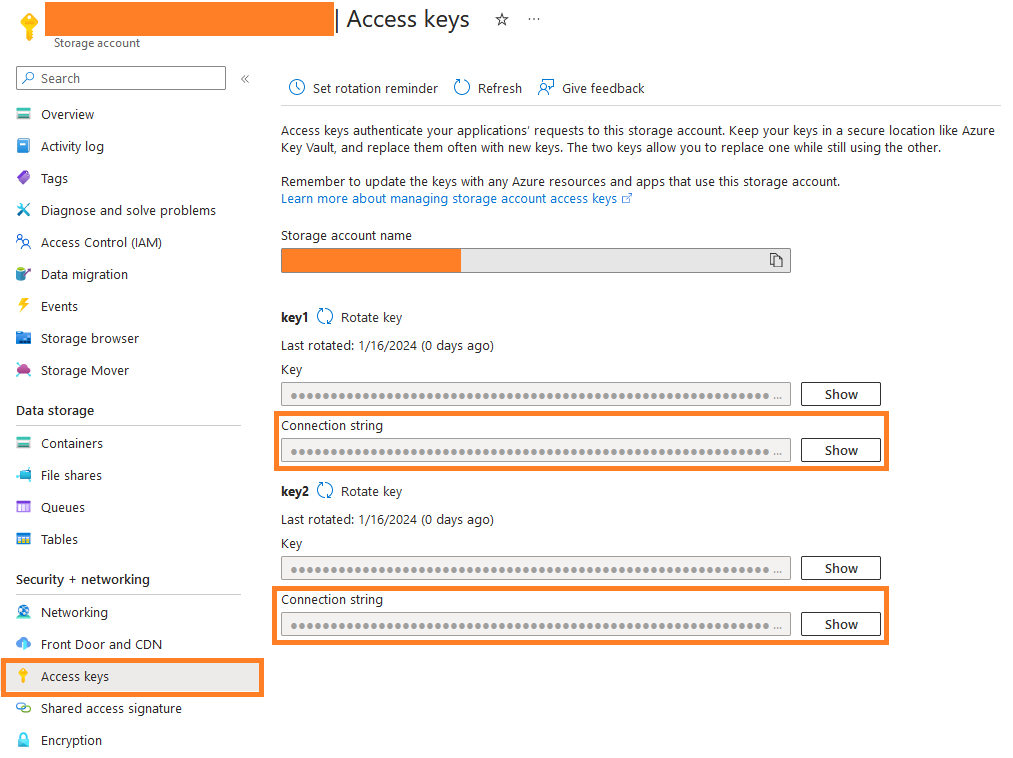Open Storage browser via its icon
Image resolution: width=1013 pixels, height=758 pixels.
coord(23,338)
